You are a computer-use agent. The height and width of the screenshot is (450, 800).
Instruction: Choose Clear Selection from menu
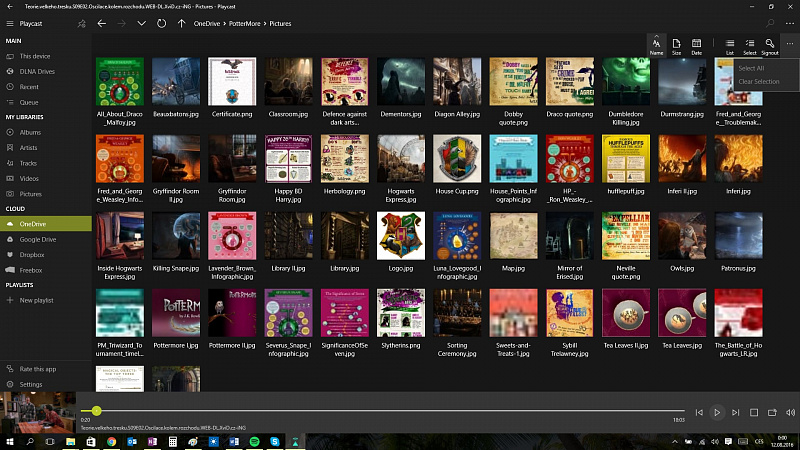click(759, 82)
